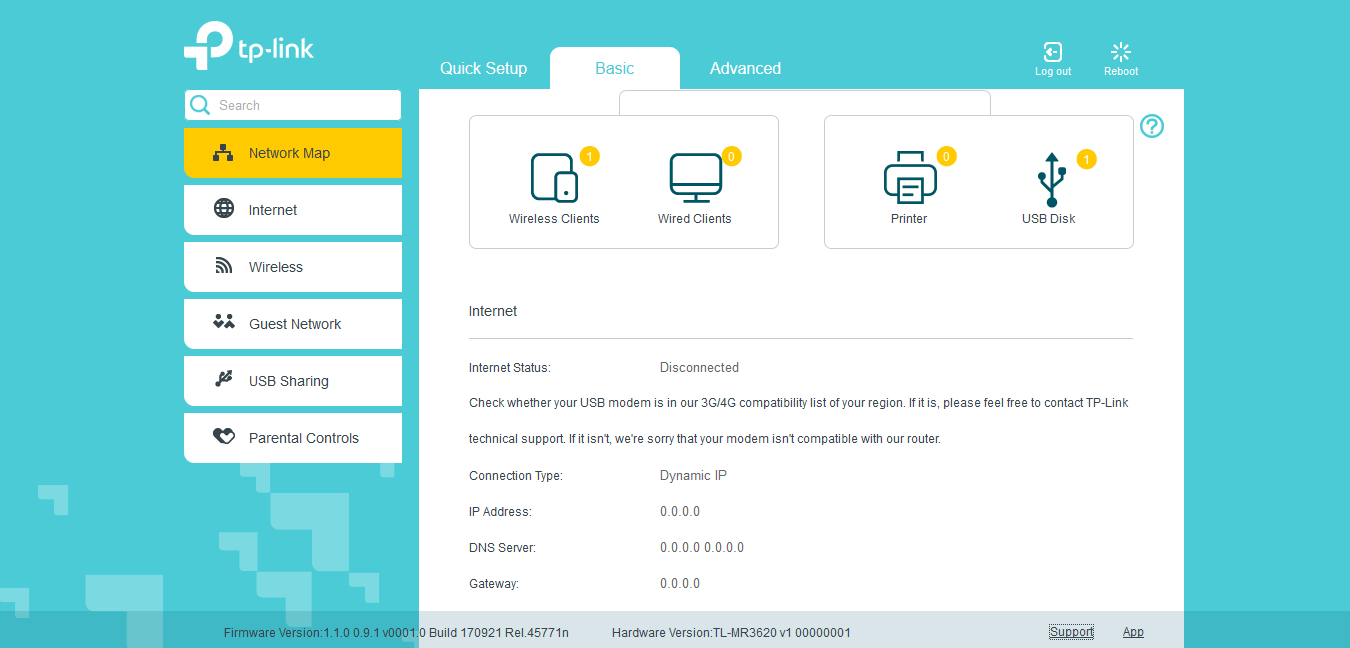This screenshot has height=648, width=1350.
Task: Click the Reboot icon
Action: pos(1121,53)
